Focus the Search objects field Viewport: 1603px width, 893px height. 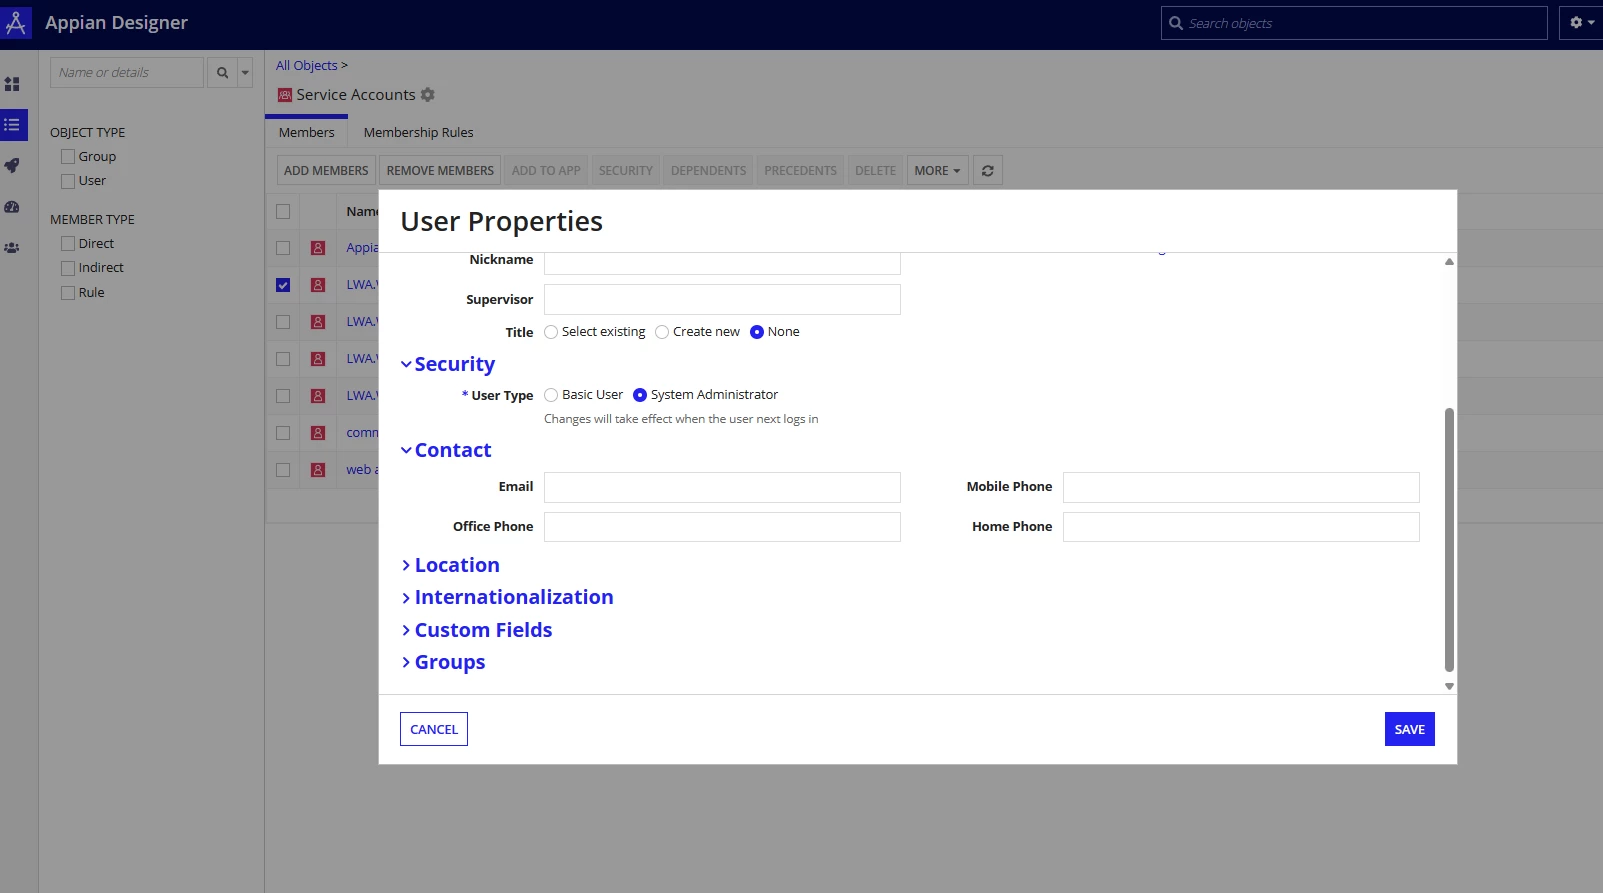point(1354,23)
